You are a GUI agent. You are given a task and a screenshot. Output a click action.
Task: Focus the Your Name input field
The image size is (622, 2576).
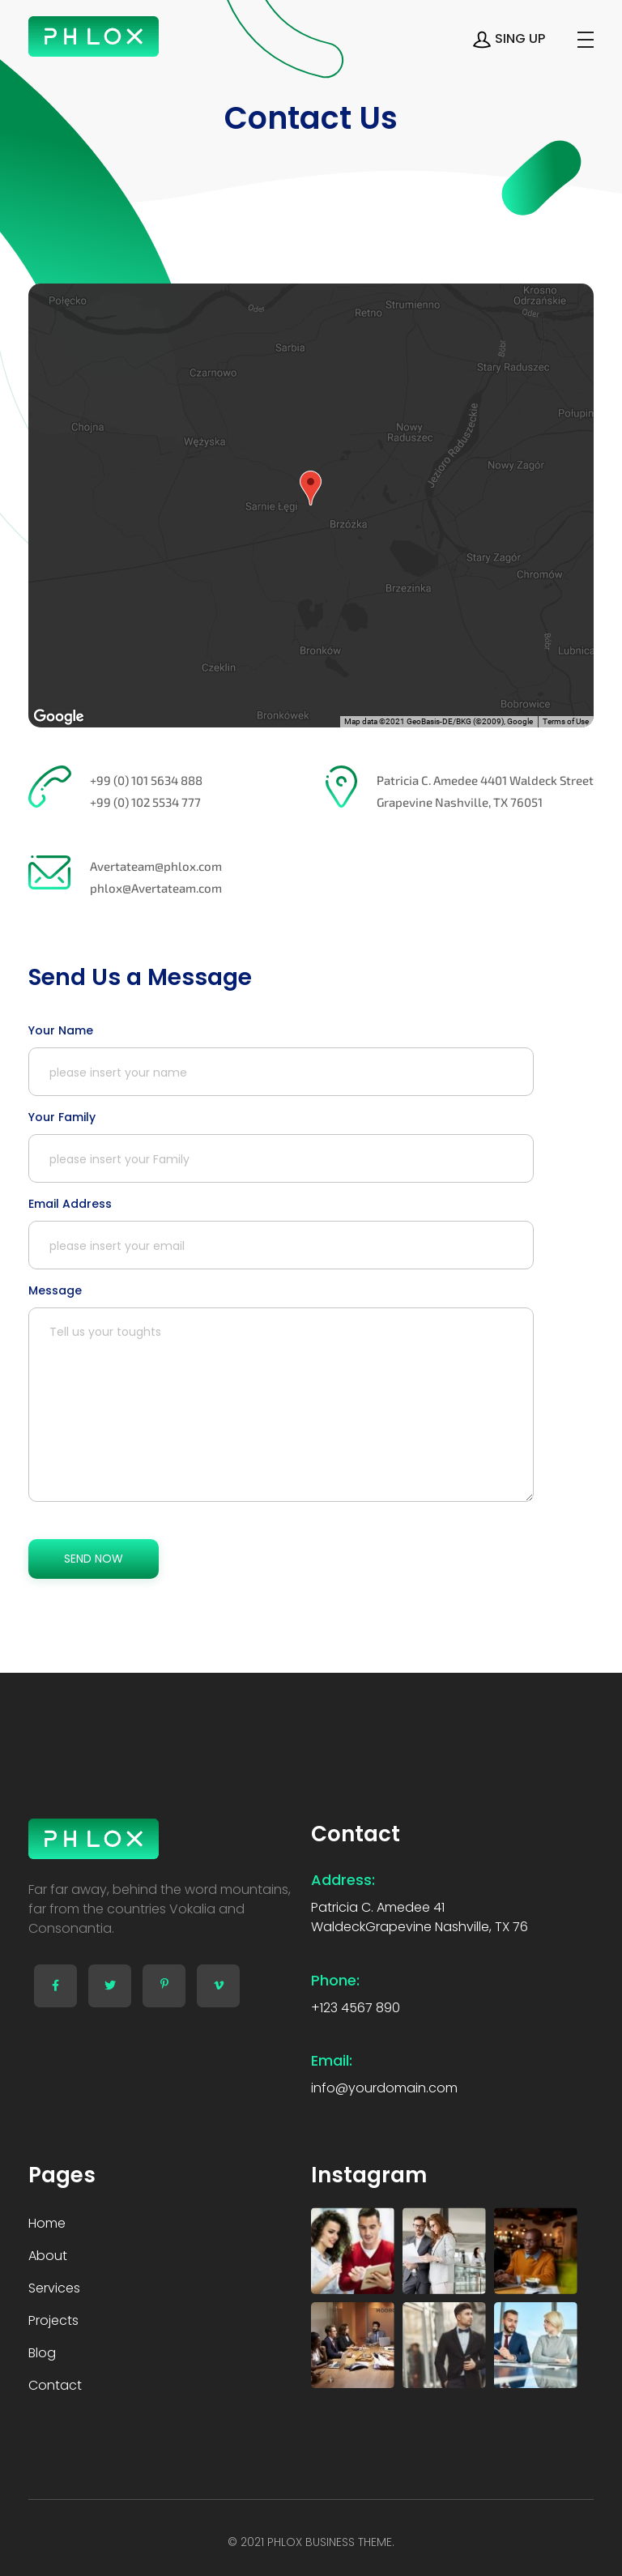pyautogui.click(x=280, y=1071)
